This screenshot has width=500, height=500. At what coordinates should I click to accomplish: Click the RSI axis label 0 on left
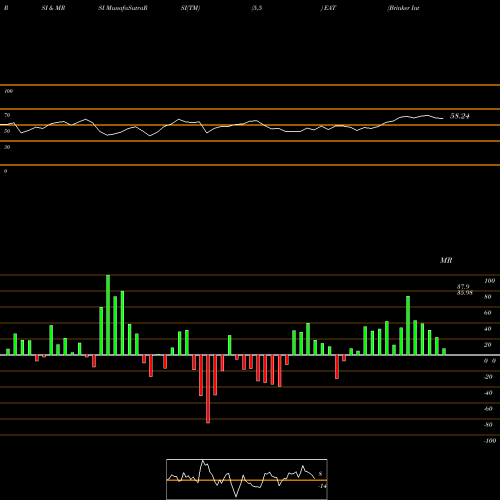pyautogui.click(x=5, y=171)
